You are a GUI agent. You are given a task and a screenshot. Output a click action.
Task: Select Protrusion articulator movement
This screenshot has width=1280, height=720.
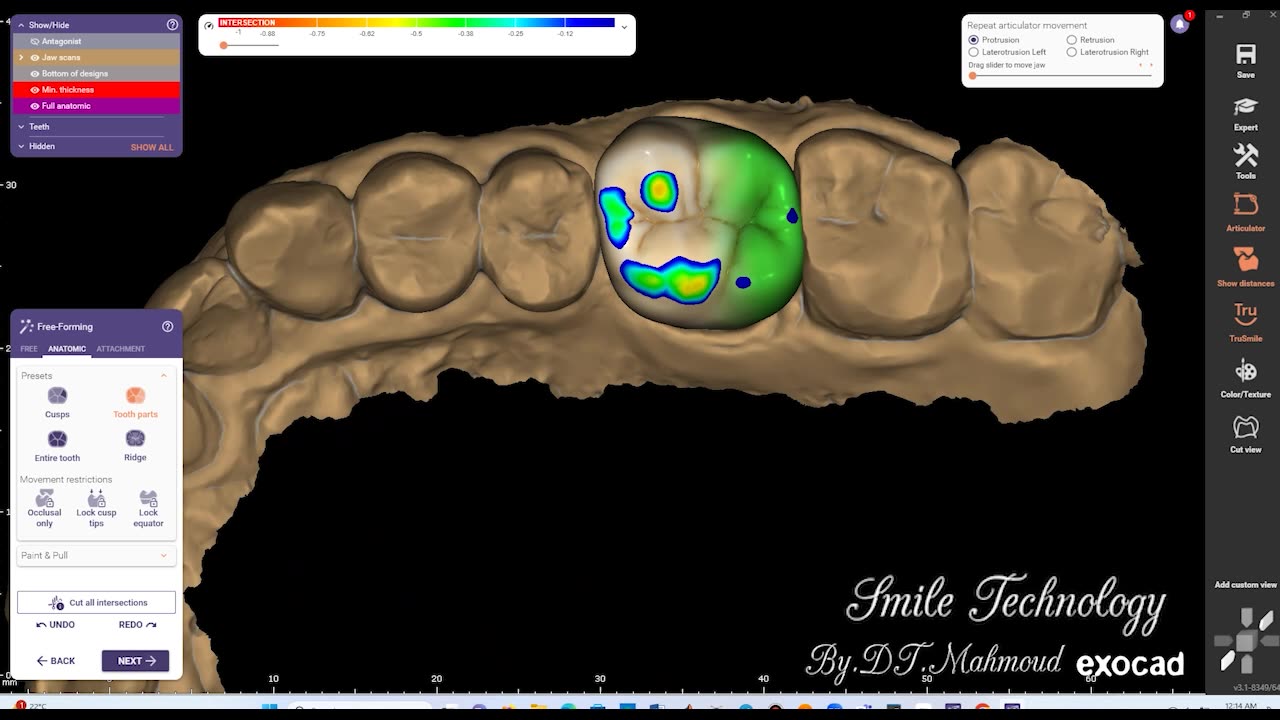(x=973, y=40)
